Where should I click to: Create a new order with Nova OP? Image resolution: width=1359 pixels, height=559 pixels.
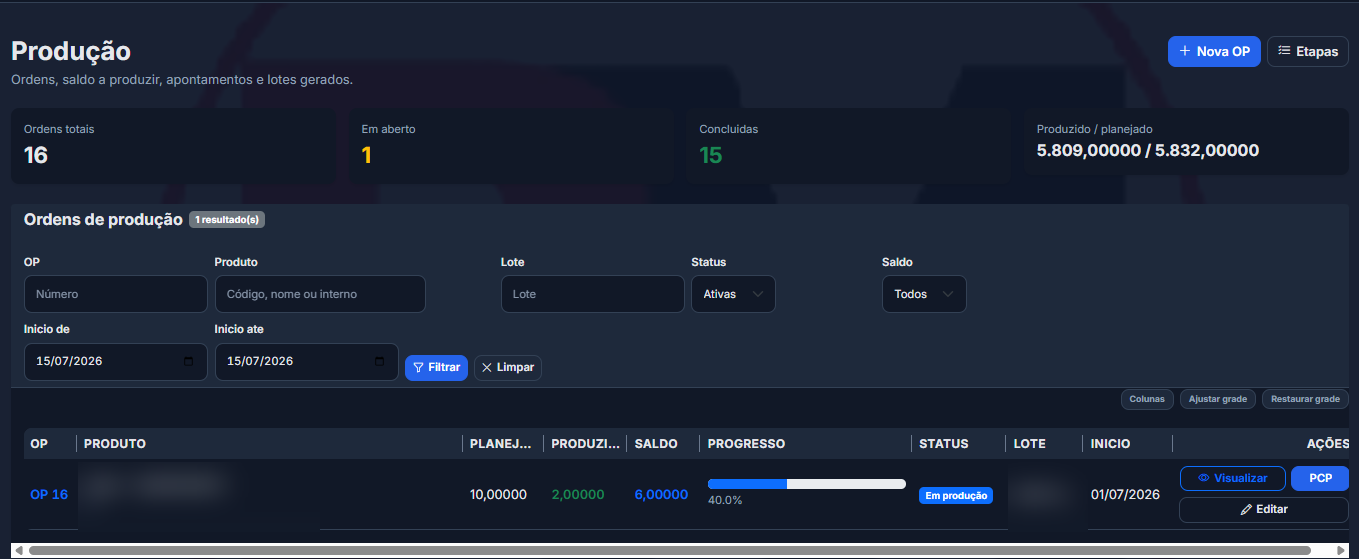pyautogui.click(x=1214, y=51)
